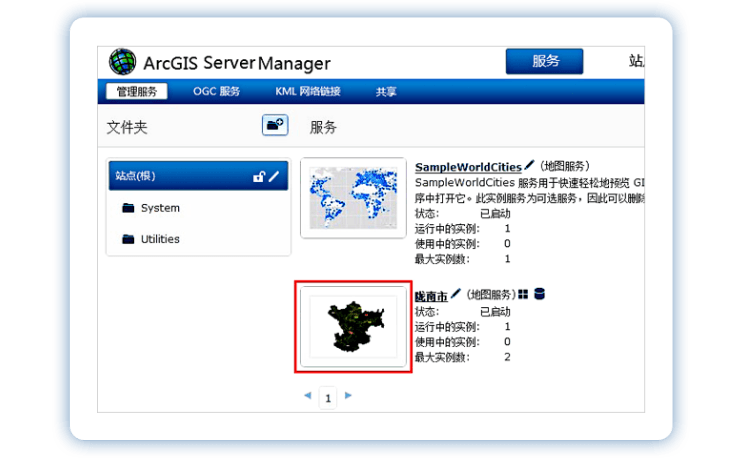This screenshot has height=458, width=742.
Task: Switch to the KML 网络链接 tab
Action: 308,91
